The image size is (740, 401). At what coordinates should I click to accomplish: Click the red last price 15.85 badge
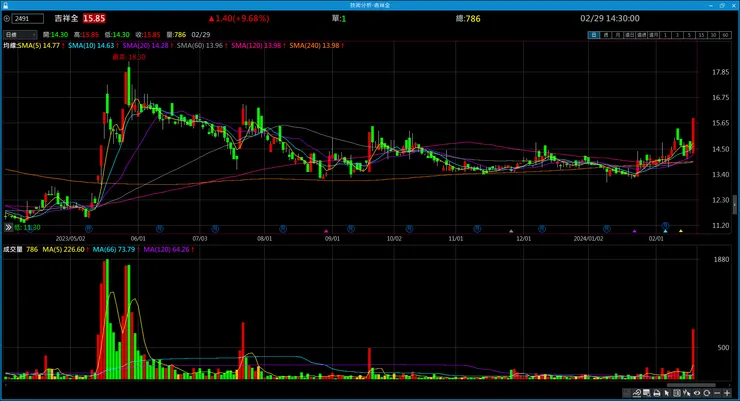pyautogui.click(x=94, y=18)
